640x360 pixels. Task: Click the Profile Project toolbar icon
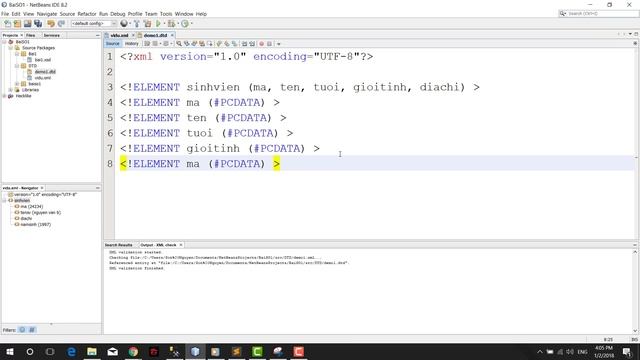[x=185, y=24]
